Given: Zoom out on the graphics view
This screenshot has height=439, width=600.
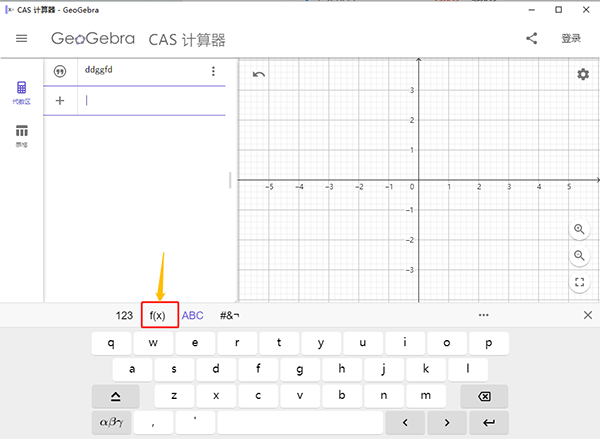Looking at the screenshot, I should (579, 256).
